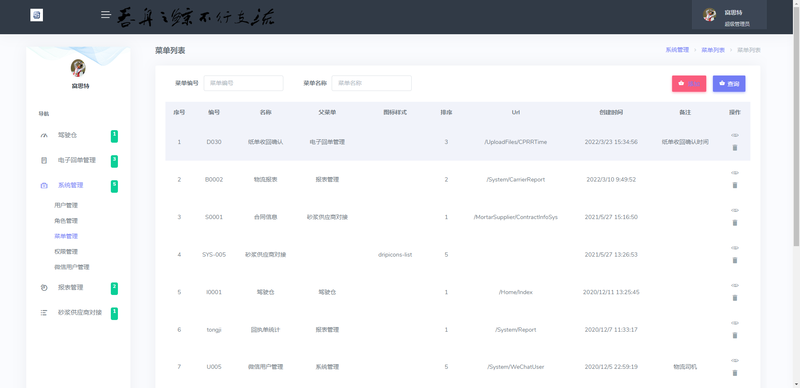Screen dimensions: 800x388
Task: Open the 报表管理 chart icon in the sidebar
Action: pyautogui.click(x=44, y=288)
